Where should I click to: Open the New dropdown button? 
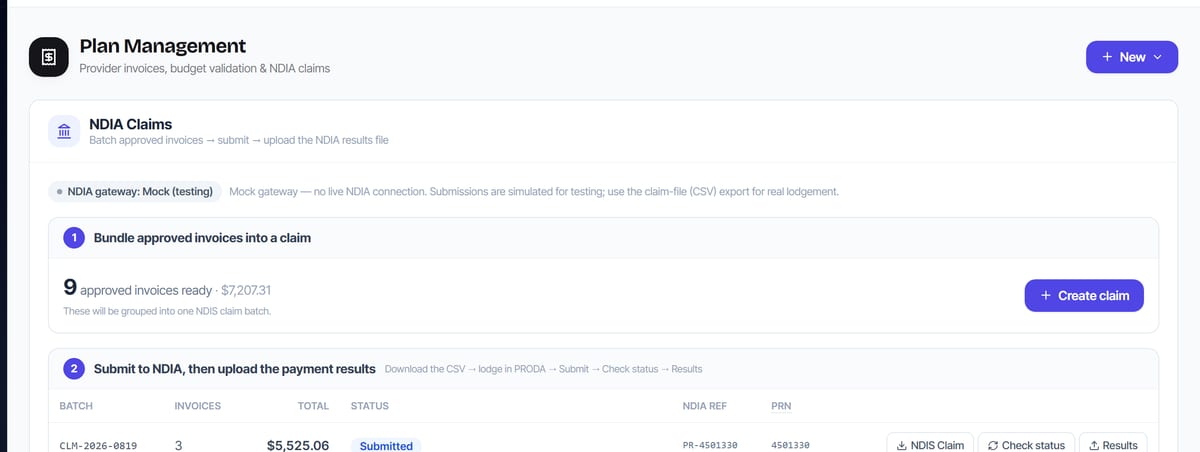pyautogui.click(x=1132, y=57)
